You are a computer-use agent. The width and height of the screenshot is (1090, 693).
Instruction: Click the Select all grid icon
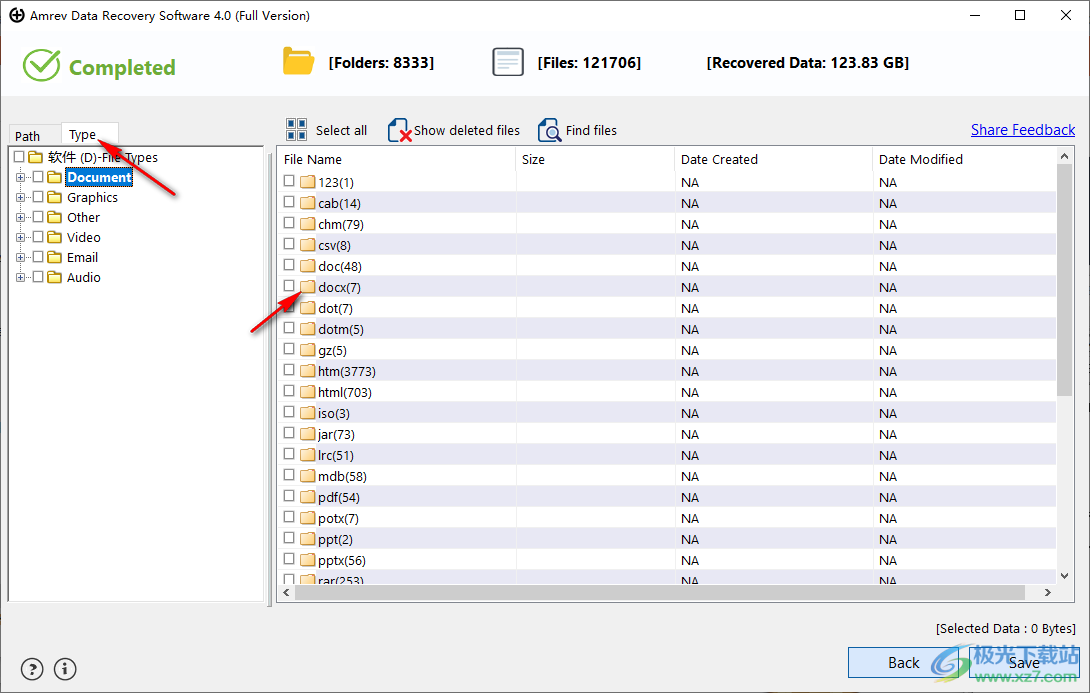[x=296, y=129]
